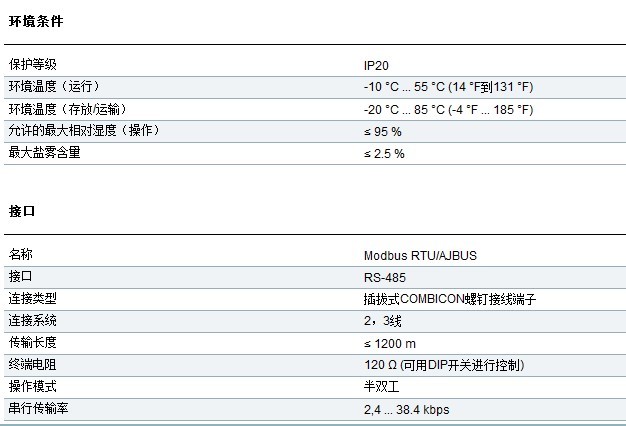Select the ≤ 1200 m transmission length
This screenshot has width=626, height=426.
[390, 343]
